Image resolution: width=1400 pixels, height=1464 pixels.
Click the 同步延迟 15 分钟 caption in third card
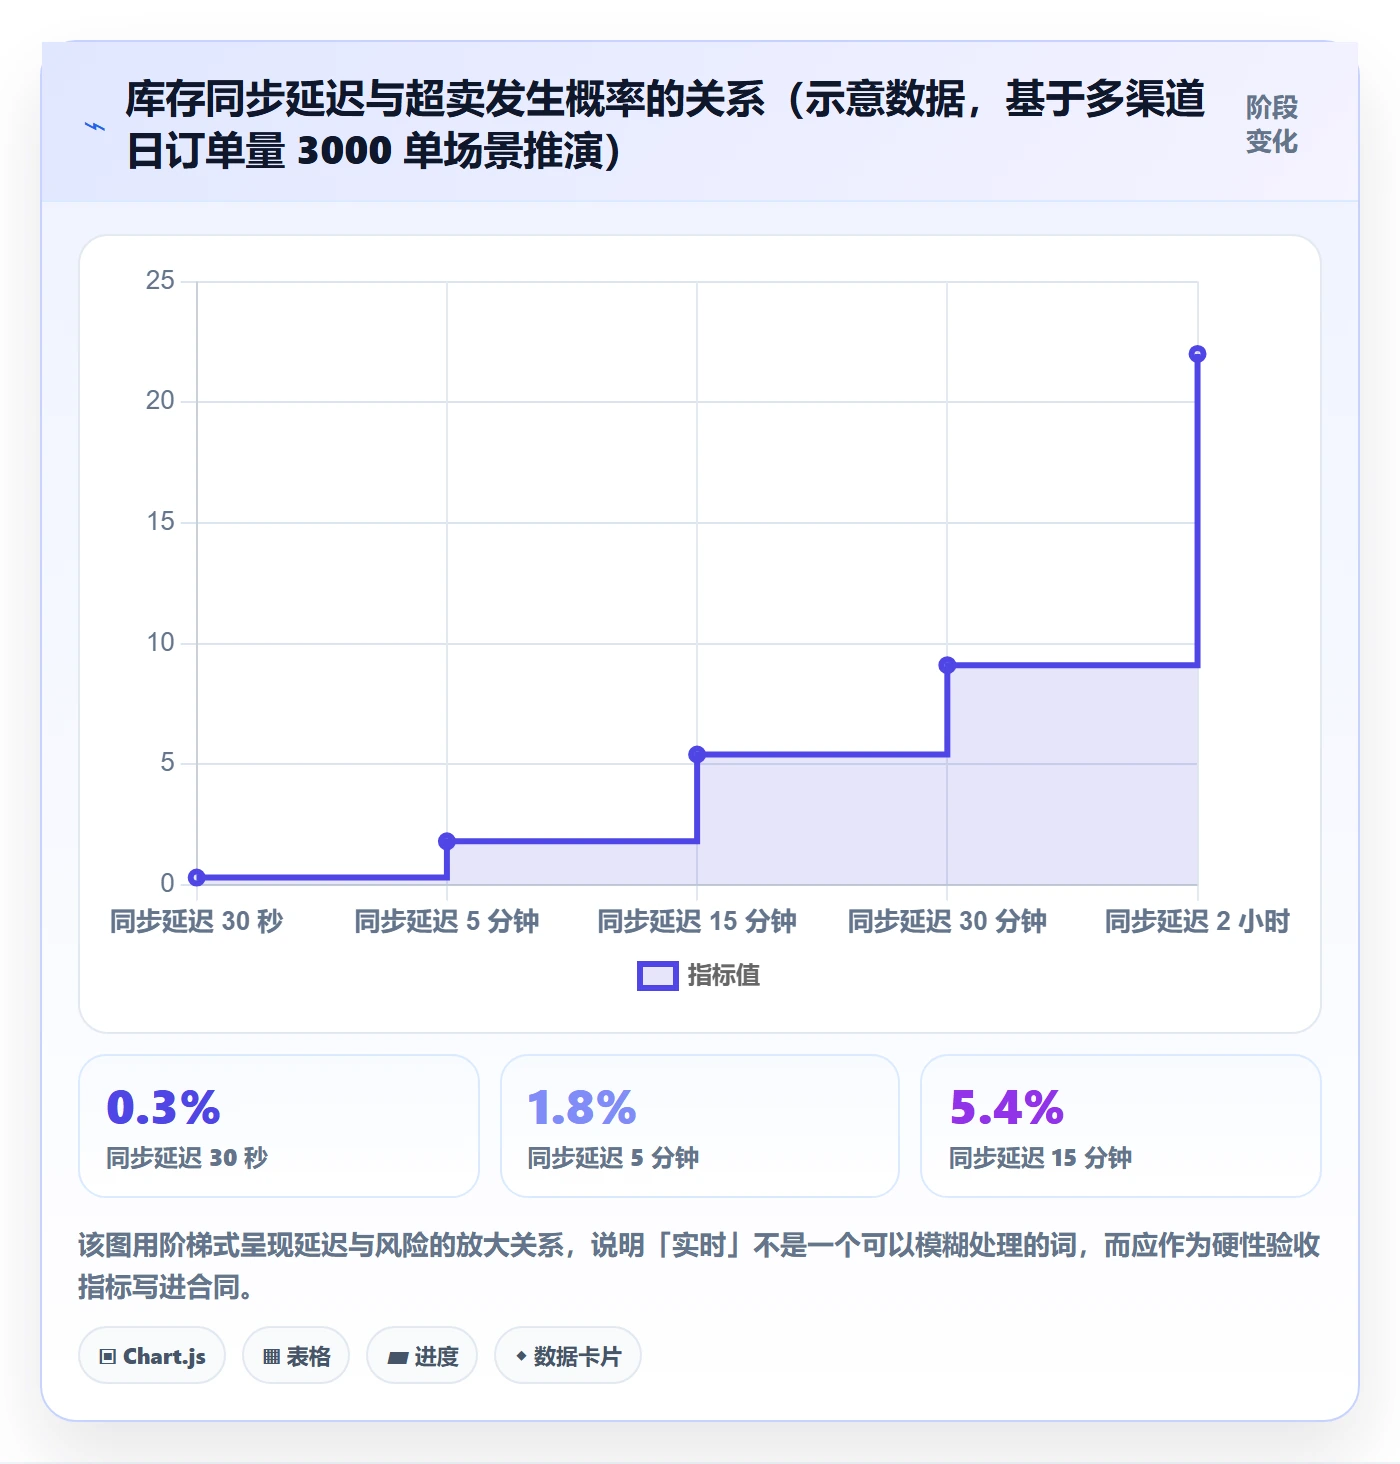(1040, 1158)
